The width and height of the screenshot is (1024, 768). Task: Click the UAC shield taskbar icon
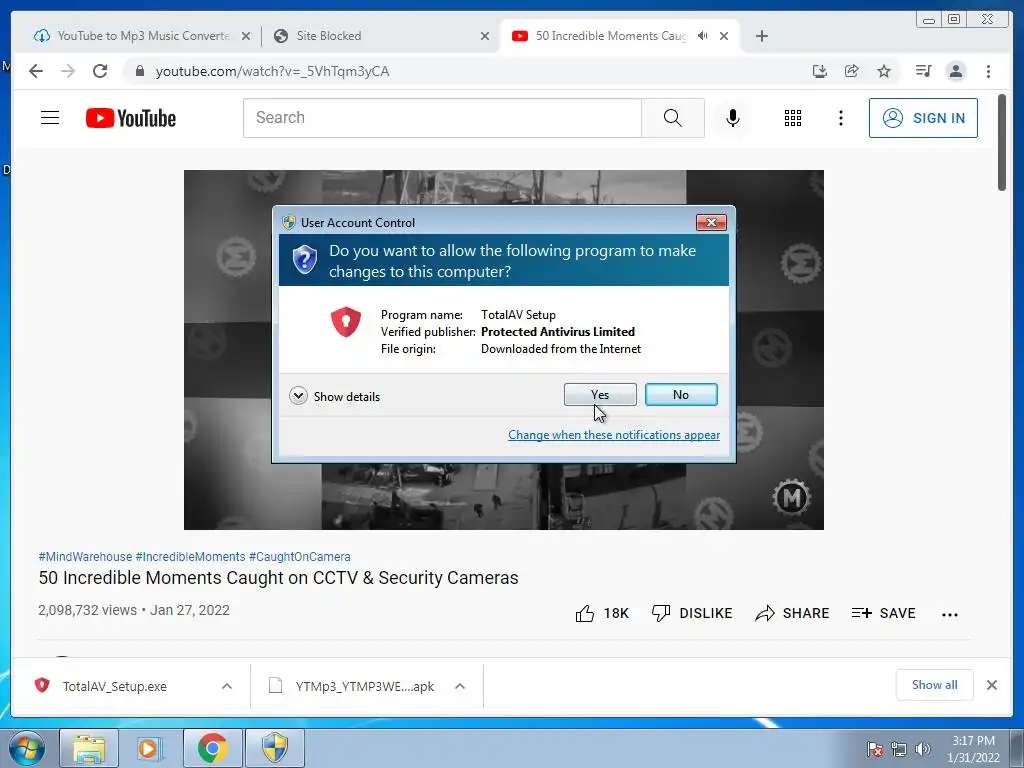click(x=274, y=748)
